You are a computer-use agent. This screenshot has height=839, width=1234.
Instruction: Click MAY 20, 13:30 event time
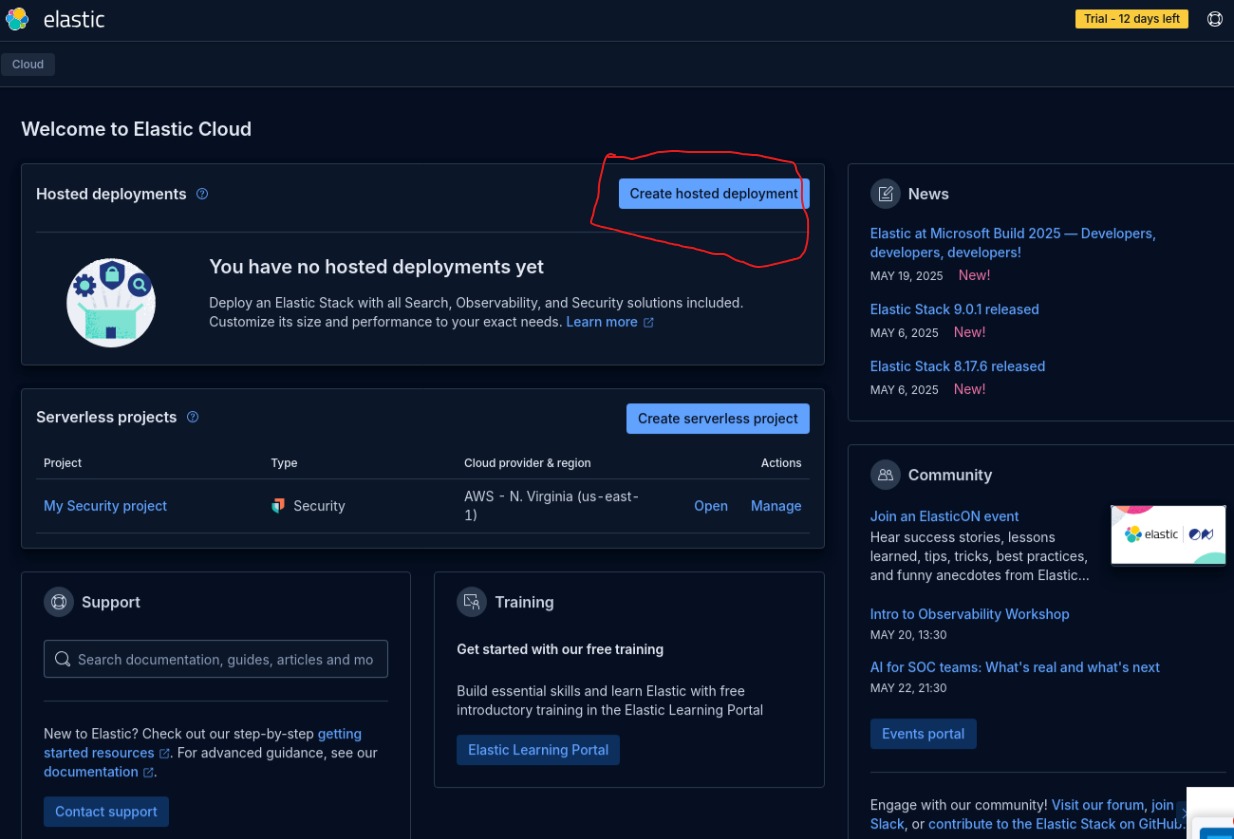click(x=908, y=635)
